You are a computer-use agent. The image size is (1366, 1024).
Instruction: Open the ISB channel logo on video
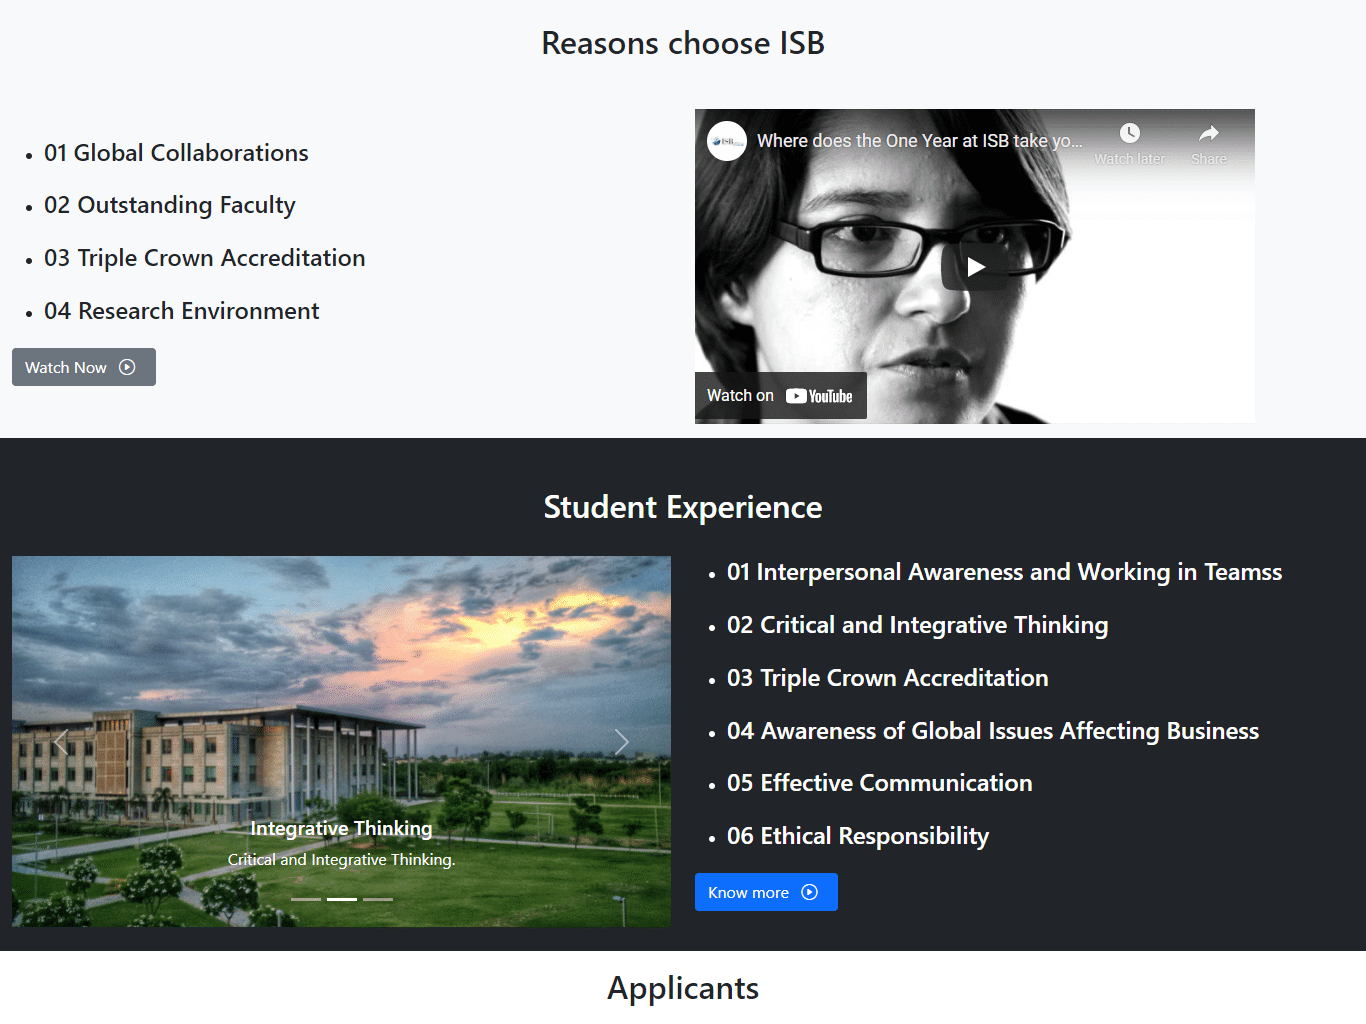click(x=727, y=141)
